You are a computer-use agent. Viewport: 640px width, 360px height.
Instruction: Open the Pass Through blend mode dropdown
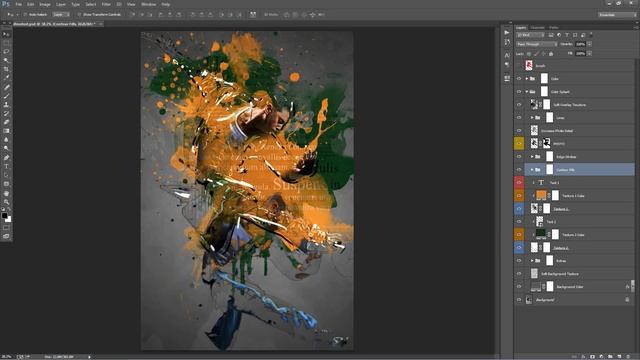click(x=537, y=44)
